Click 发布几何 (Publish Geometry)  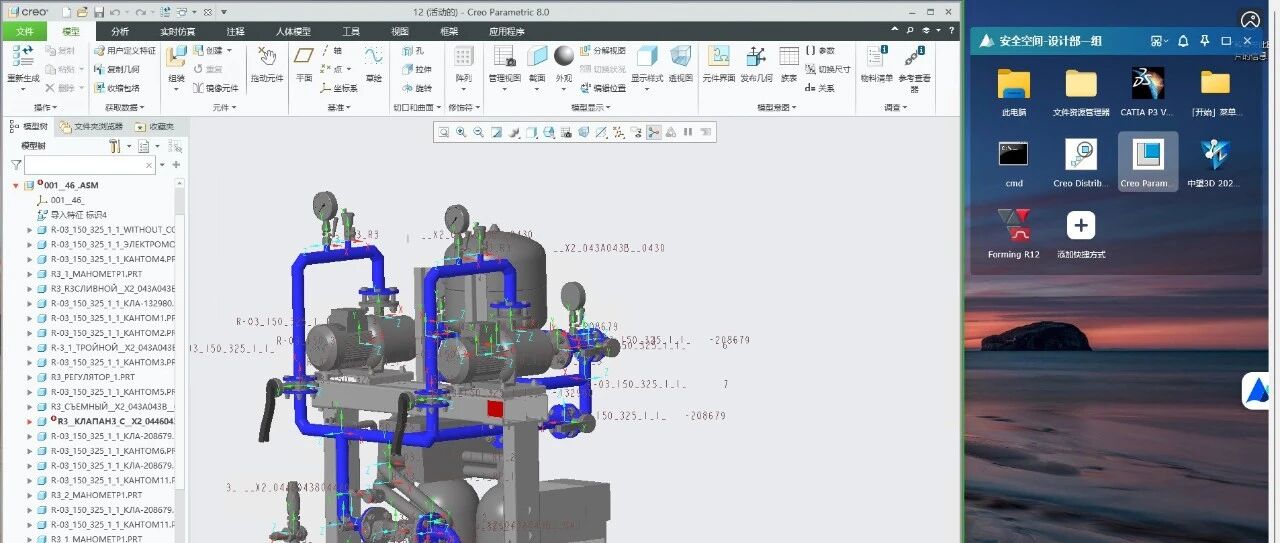click(756, 63)
